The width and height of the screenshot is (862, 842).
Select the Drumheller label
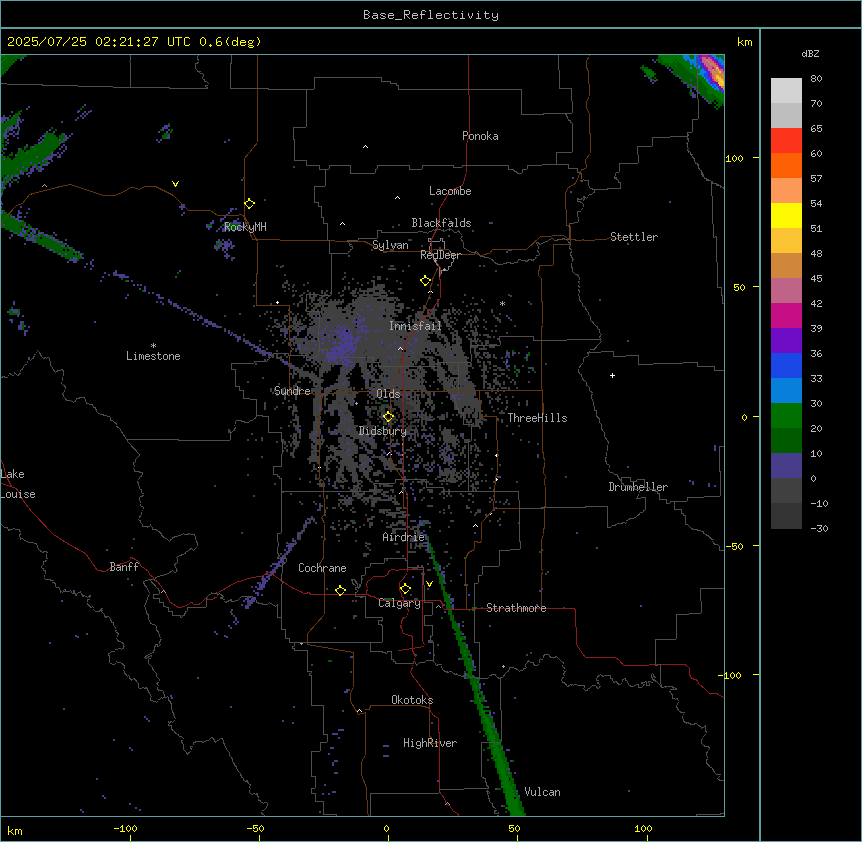click(x=638, y=487)
